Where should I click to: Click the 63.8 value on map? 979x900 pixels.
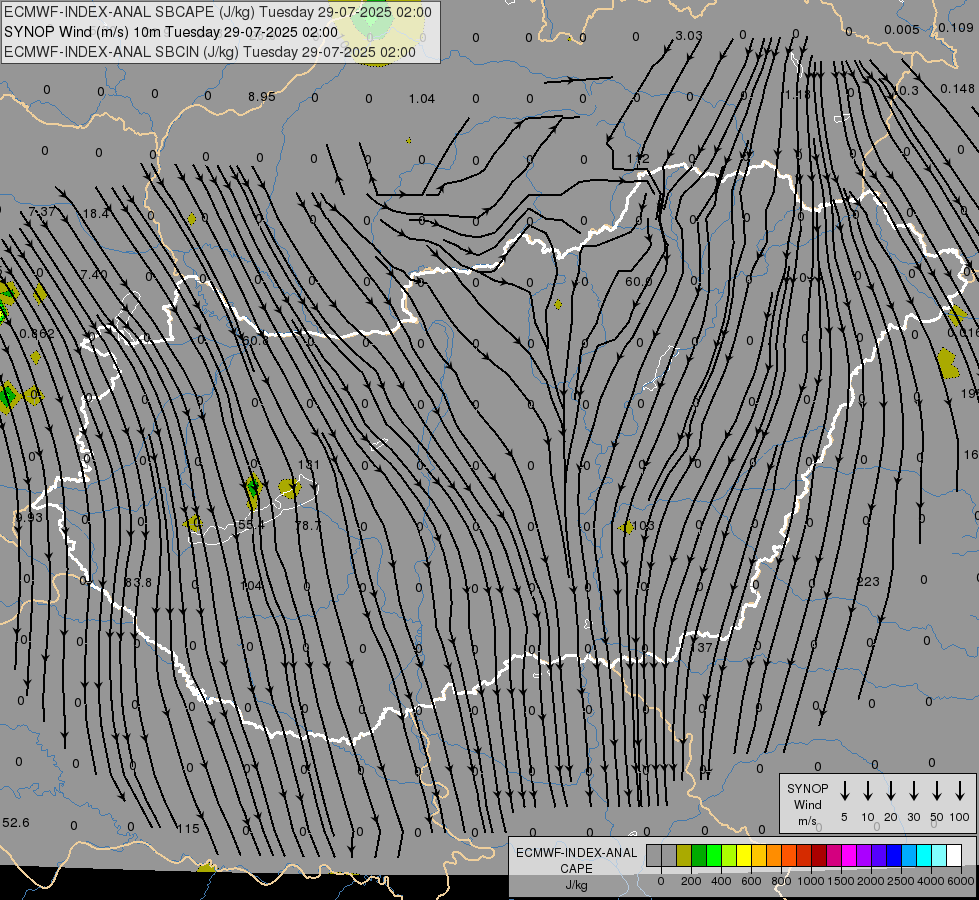tap(138, 582)
